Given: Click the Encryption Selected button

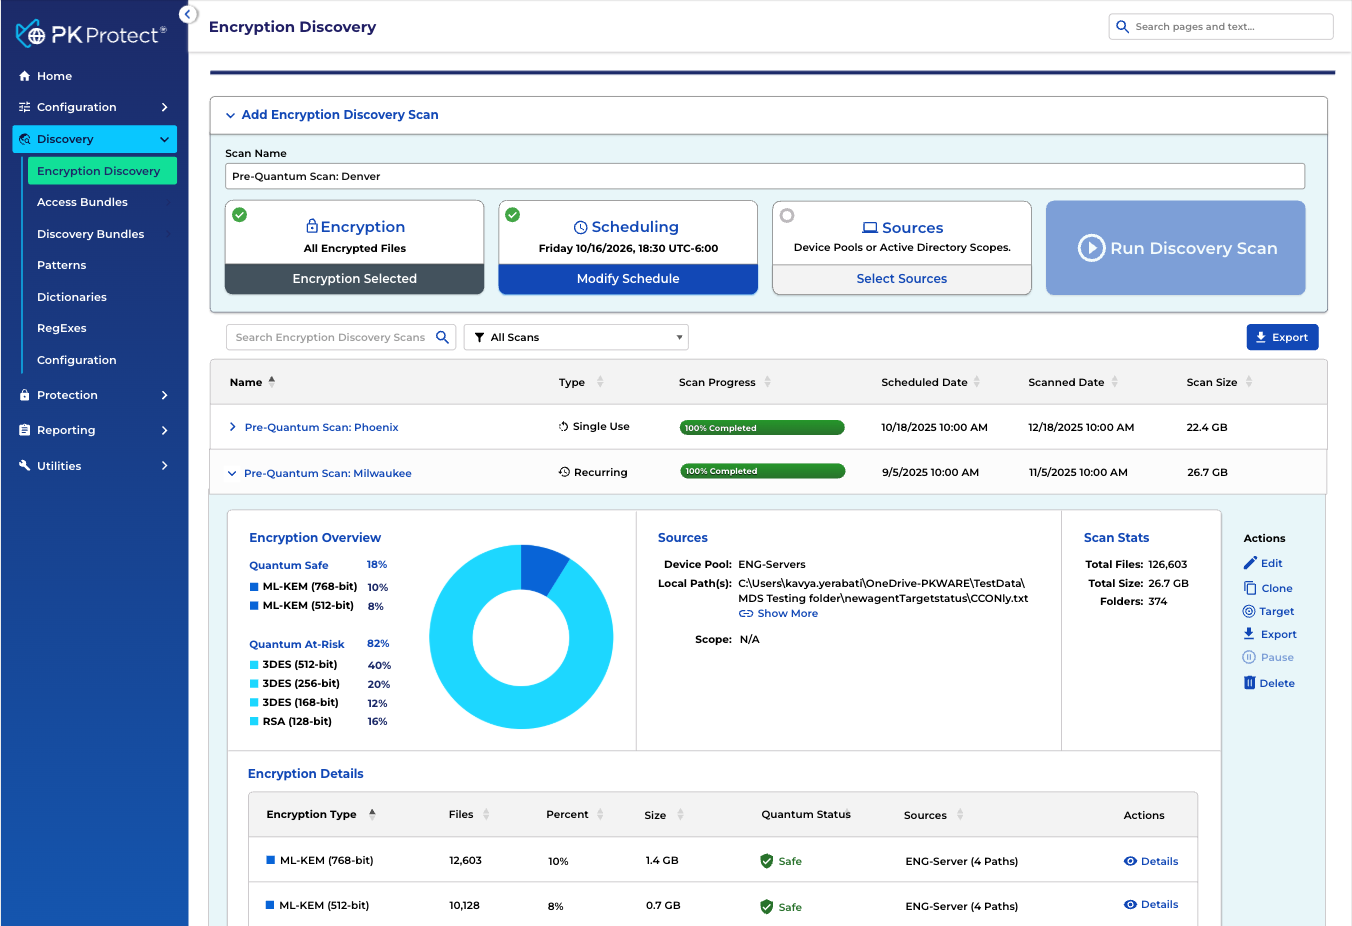Looking at the screenshot, I should 355,279.
